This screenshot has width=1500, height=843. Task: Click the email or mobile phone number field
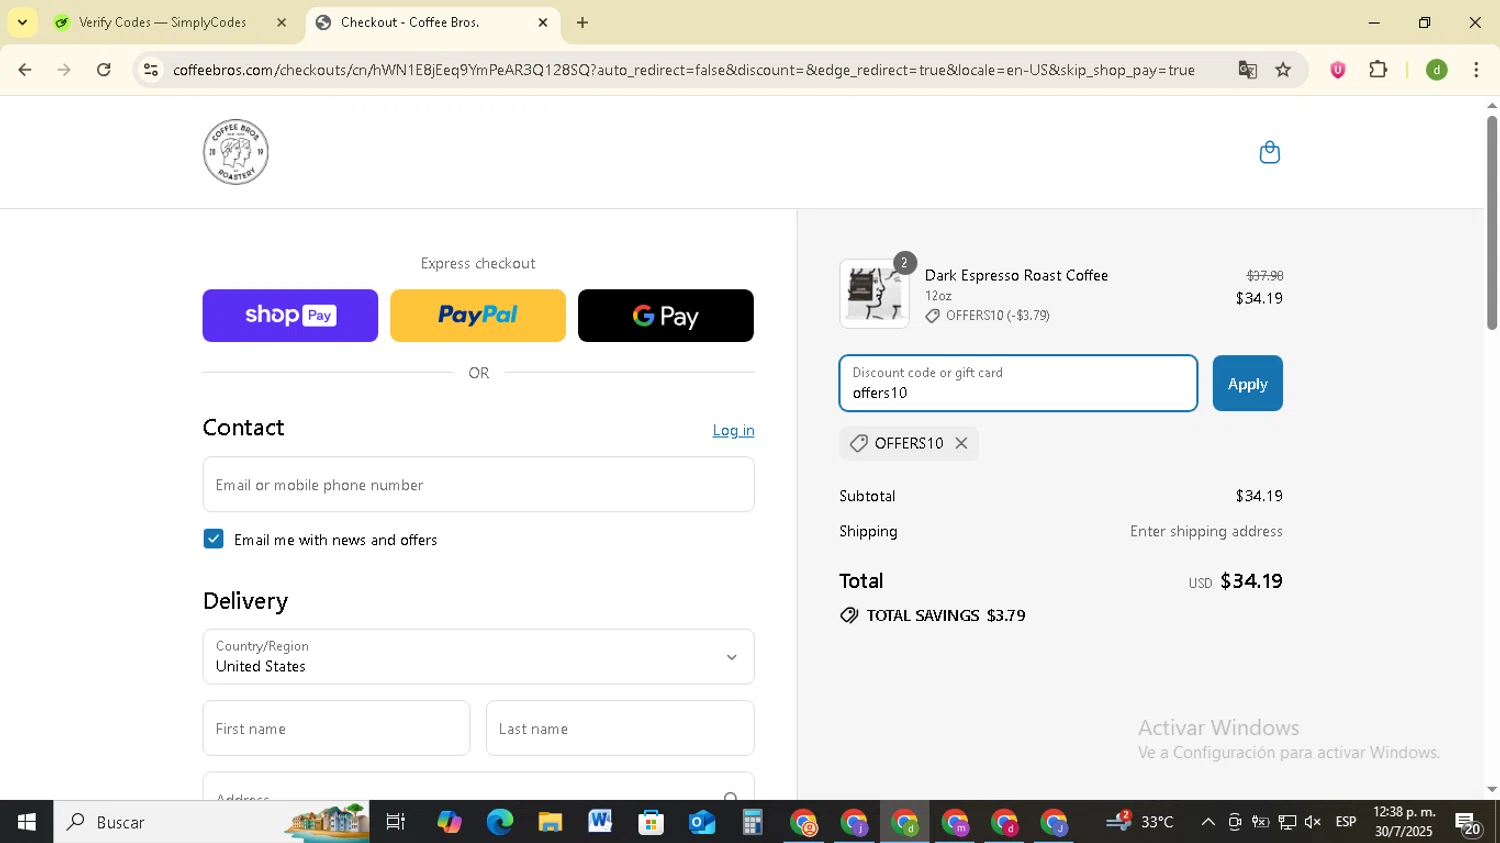click(x=478, y=485)
